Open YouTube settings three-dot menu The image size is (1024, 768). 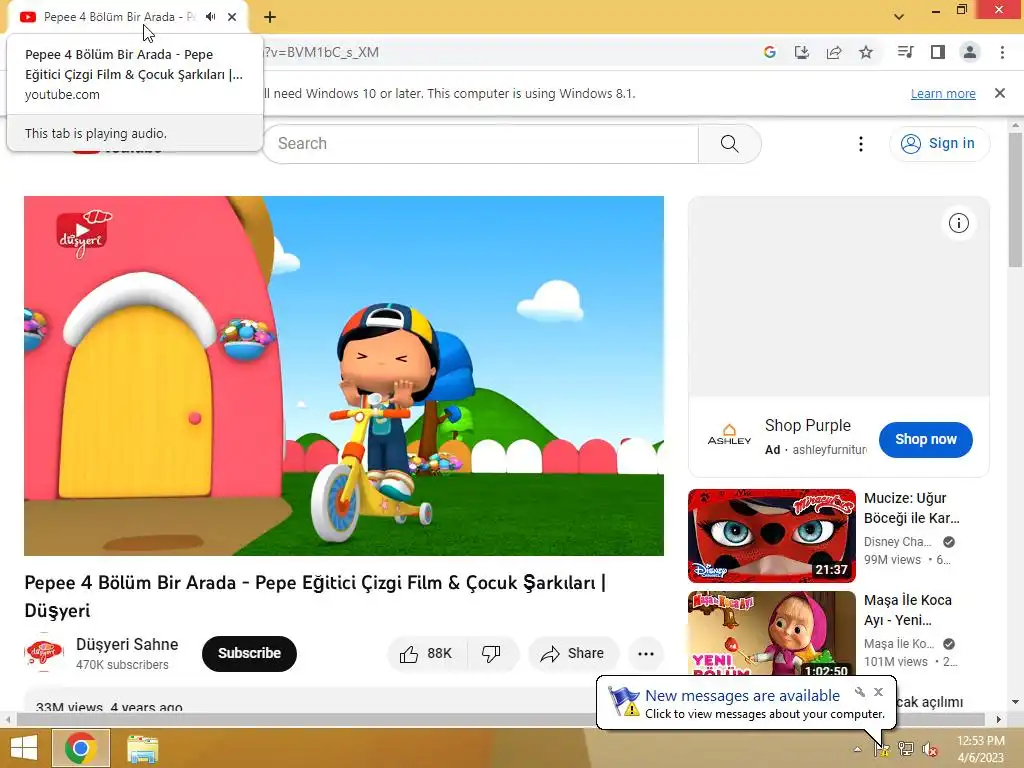point(861,144)
